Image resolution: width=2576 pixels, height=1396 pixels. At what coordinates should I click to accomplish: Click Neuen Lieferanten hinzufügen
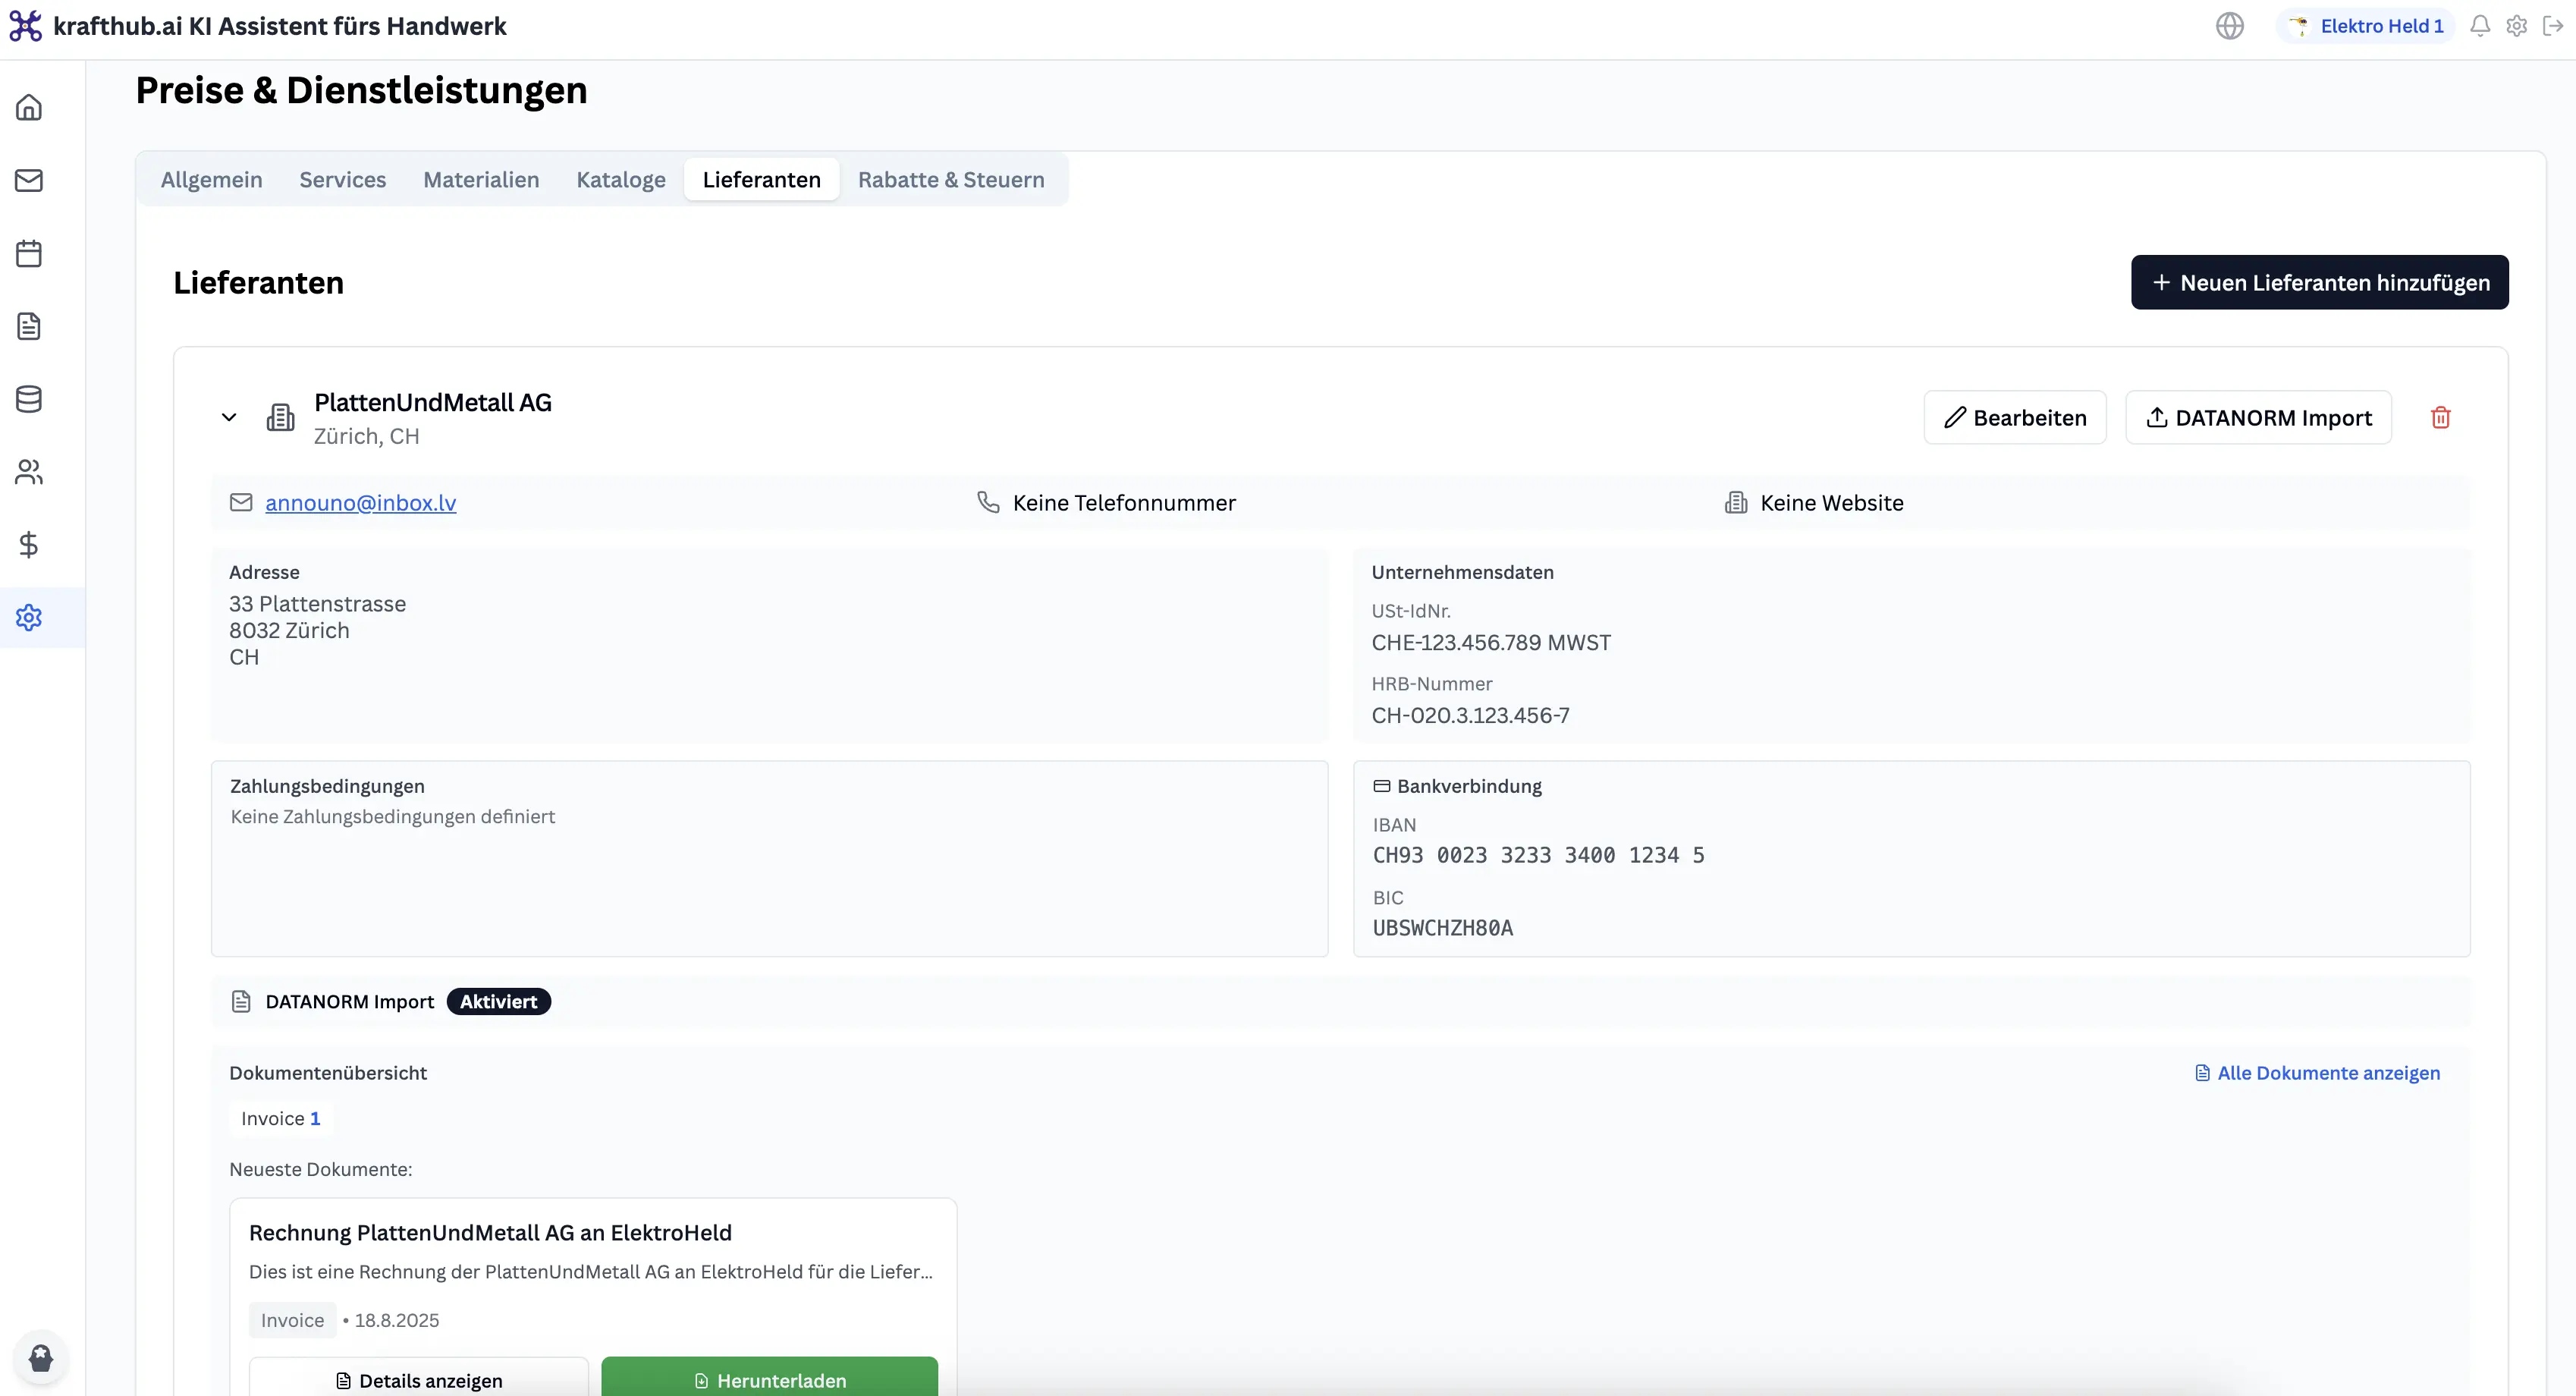click(x=2319, y=282)
